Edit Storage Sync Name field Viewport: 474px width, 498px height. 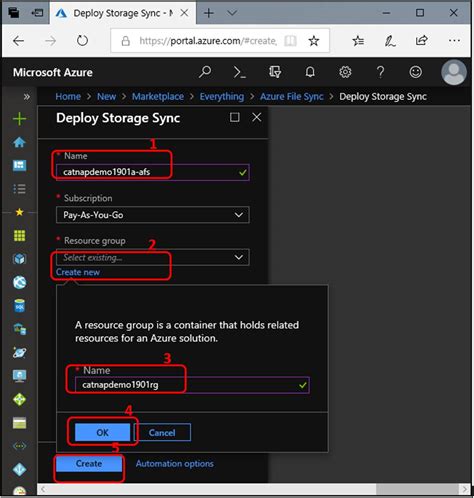pyautogui.click(x=153, y=172)
